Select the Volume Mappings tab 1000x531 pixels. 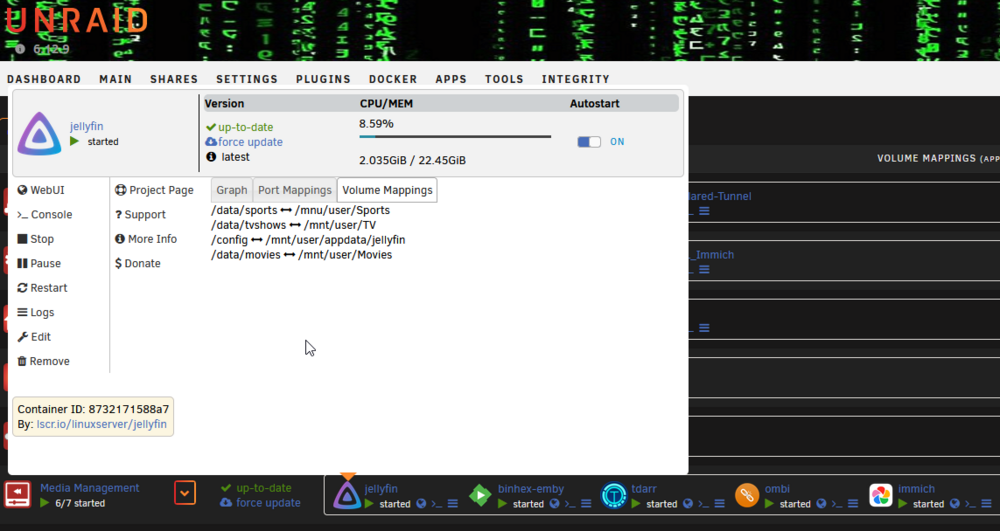click(x=387, y=190)
